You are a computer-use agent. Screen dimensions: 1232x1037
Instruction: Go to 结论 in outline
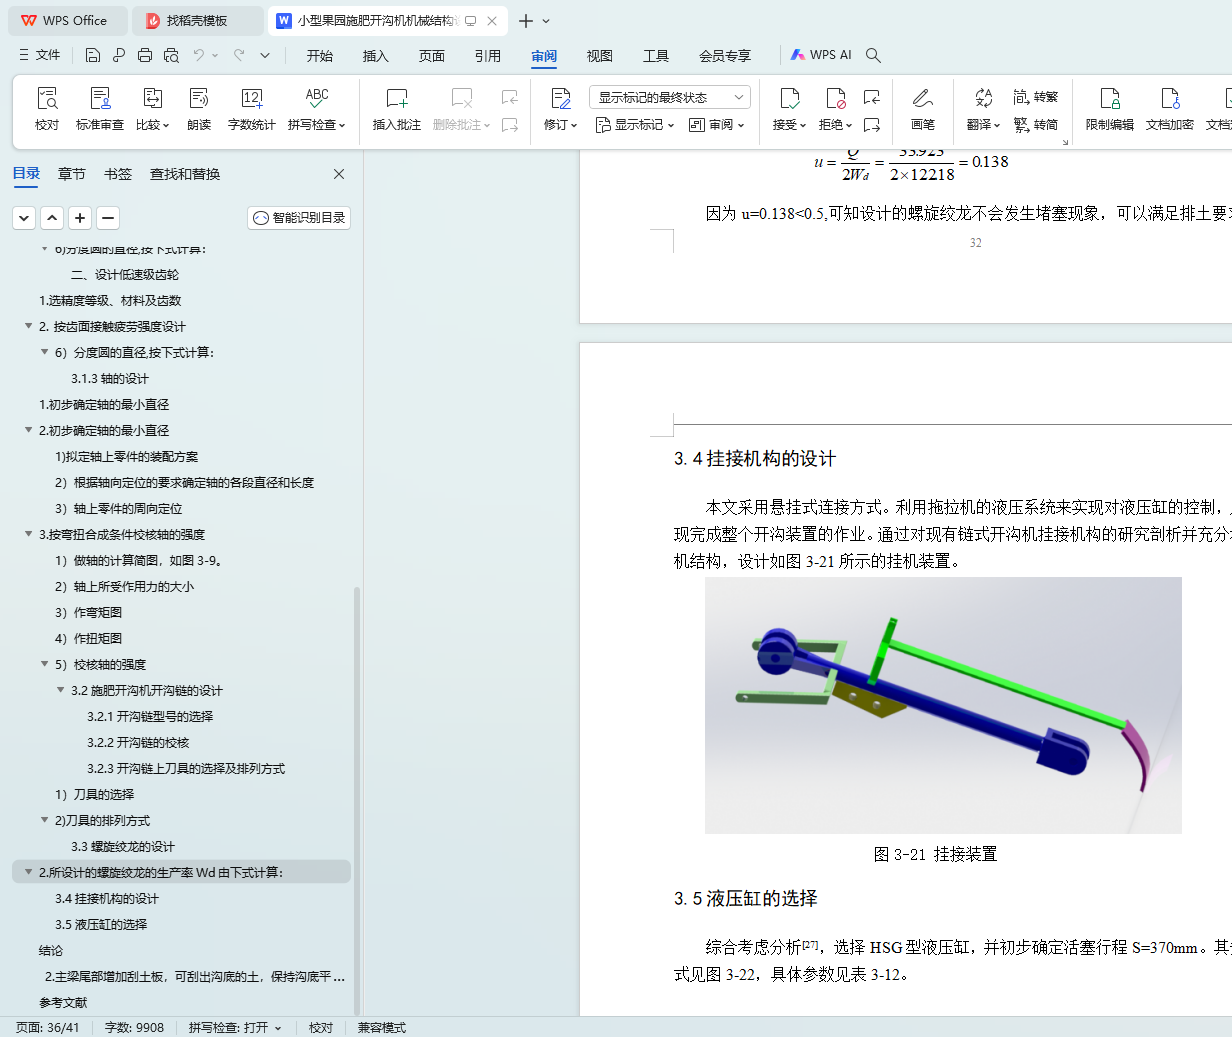click(x=51, y=950)
